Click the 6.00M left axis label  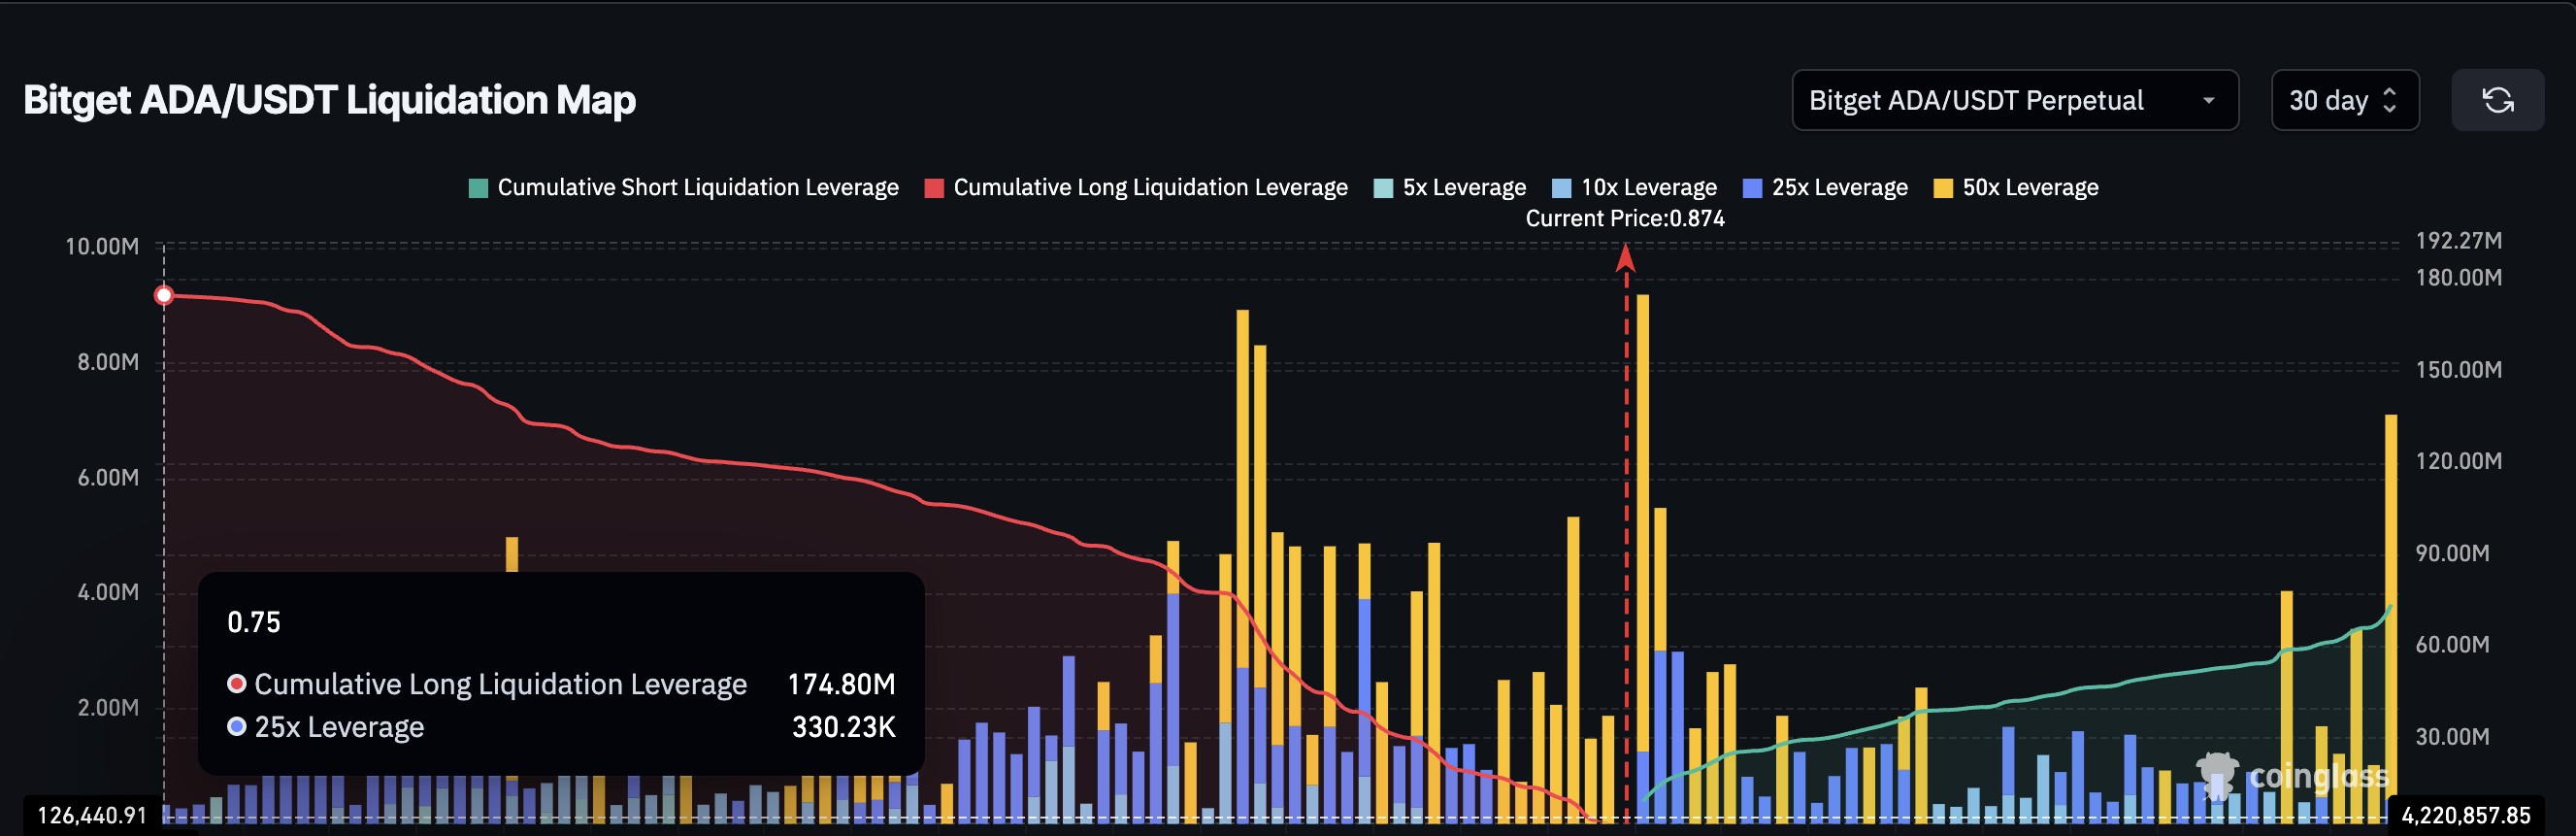[x=108, y=477]
